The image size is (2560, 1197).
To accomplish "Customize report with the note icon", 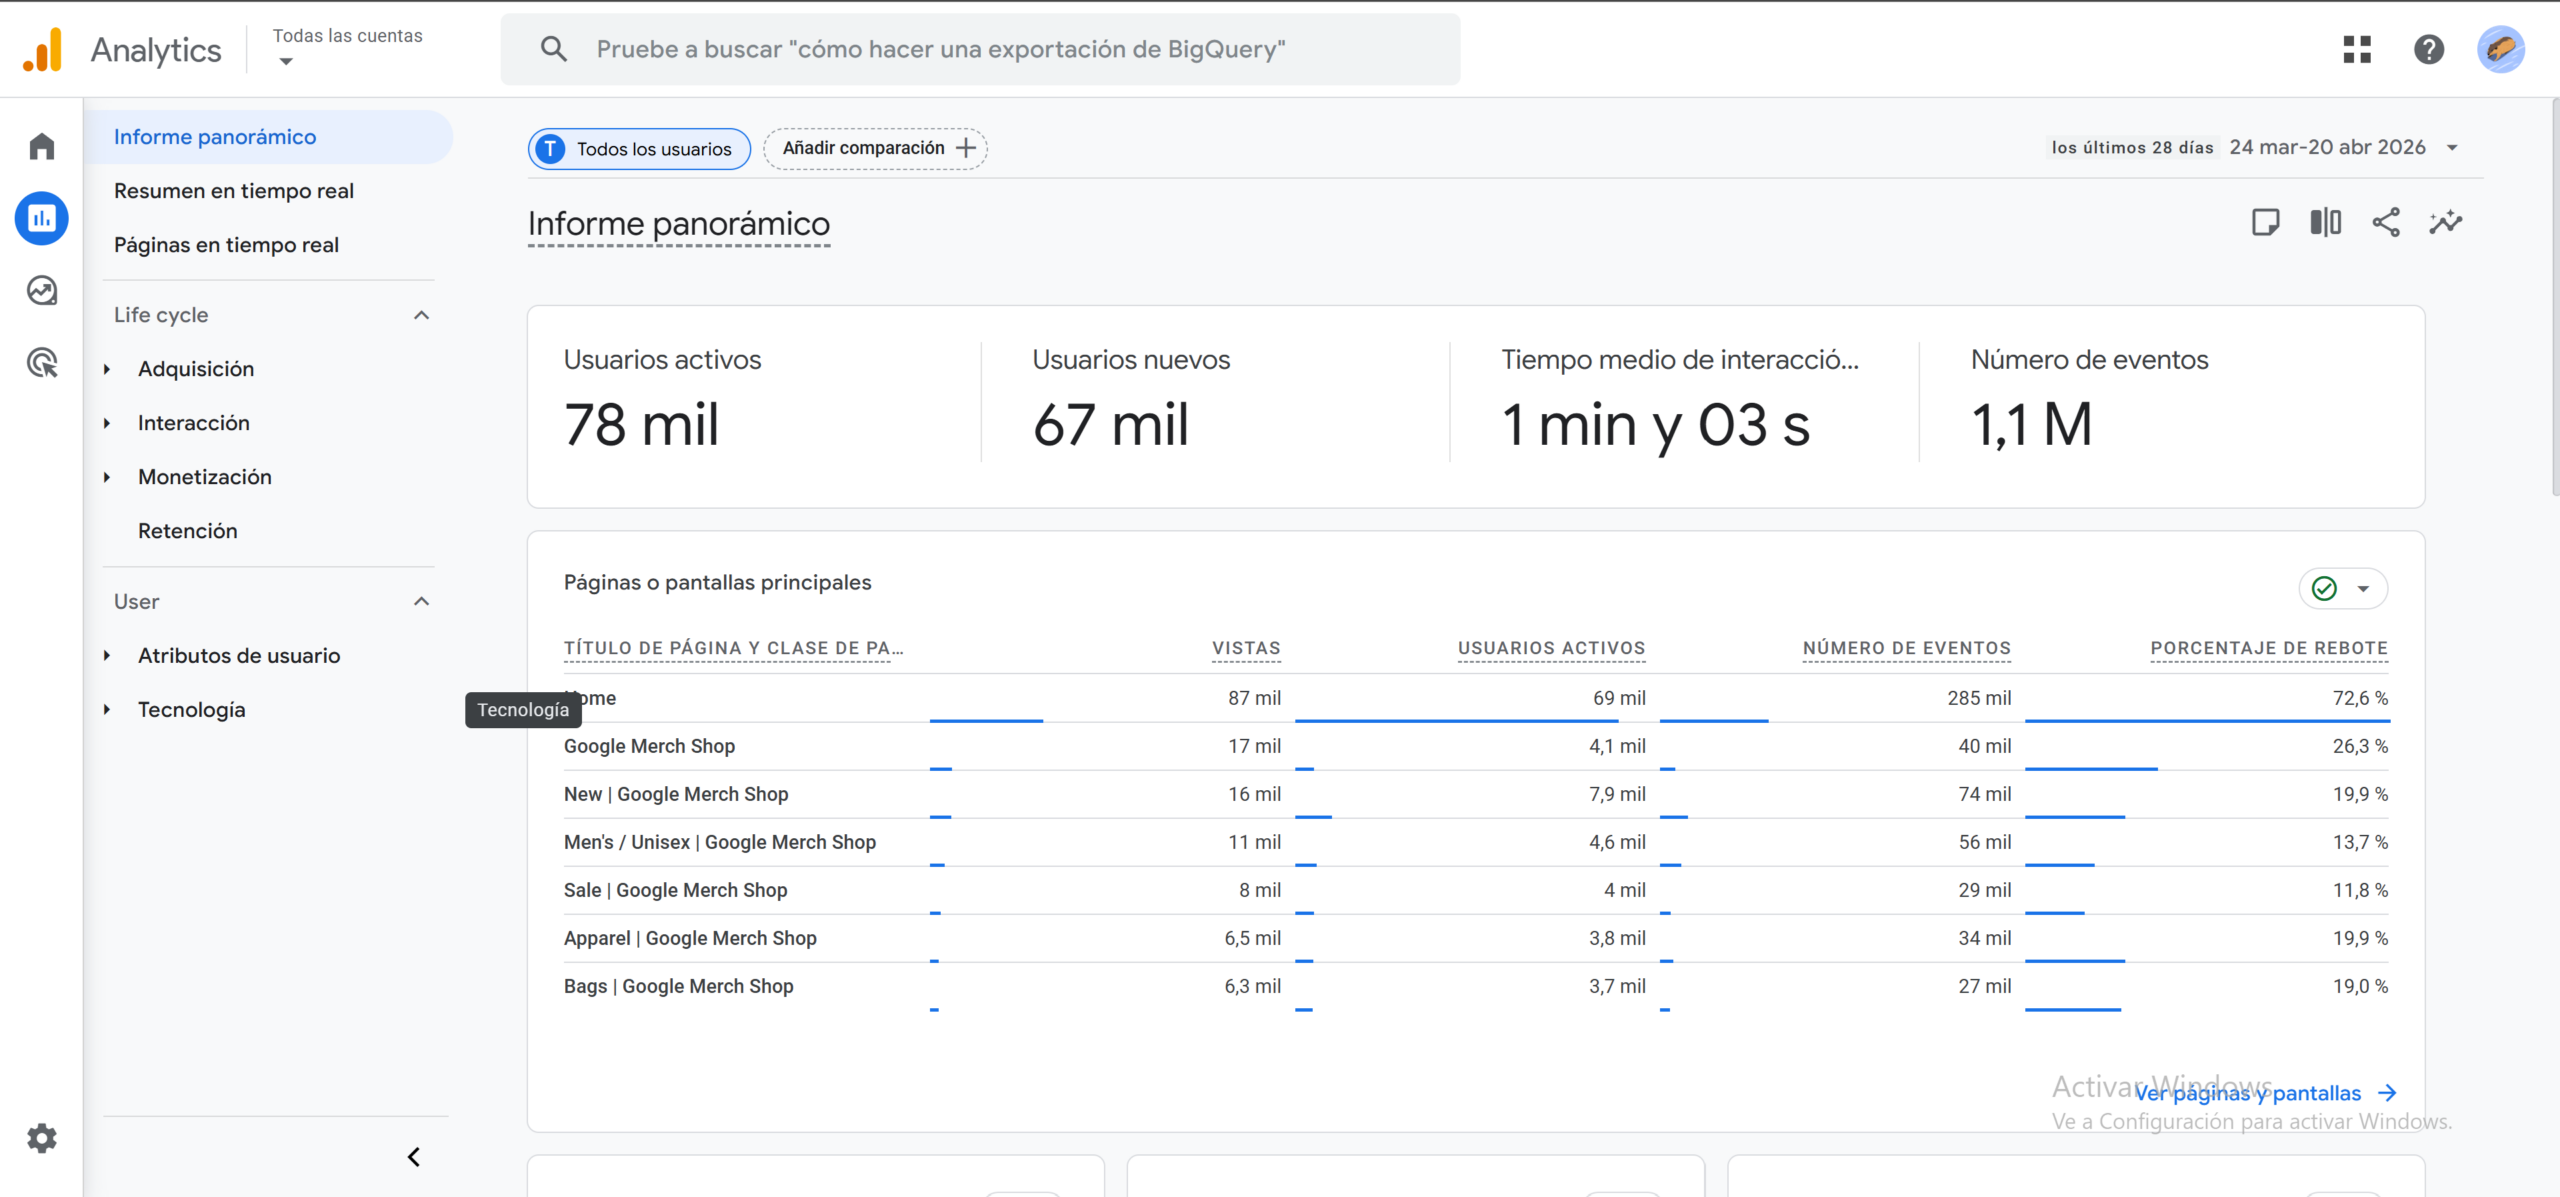I will [2265, 222].
